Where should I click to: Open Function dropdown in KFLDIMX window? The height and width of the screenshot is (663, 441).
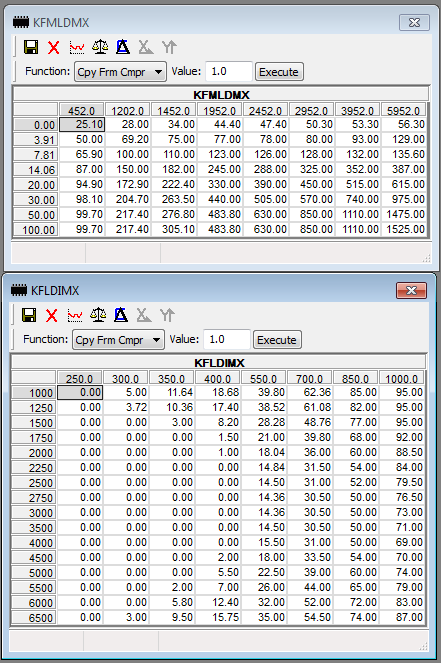[118, 340]
